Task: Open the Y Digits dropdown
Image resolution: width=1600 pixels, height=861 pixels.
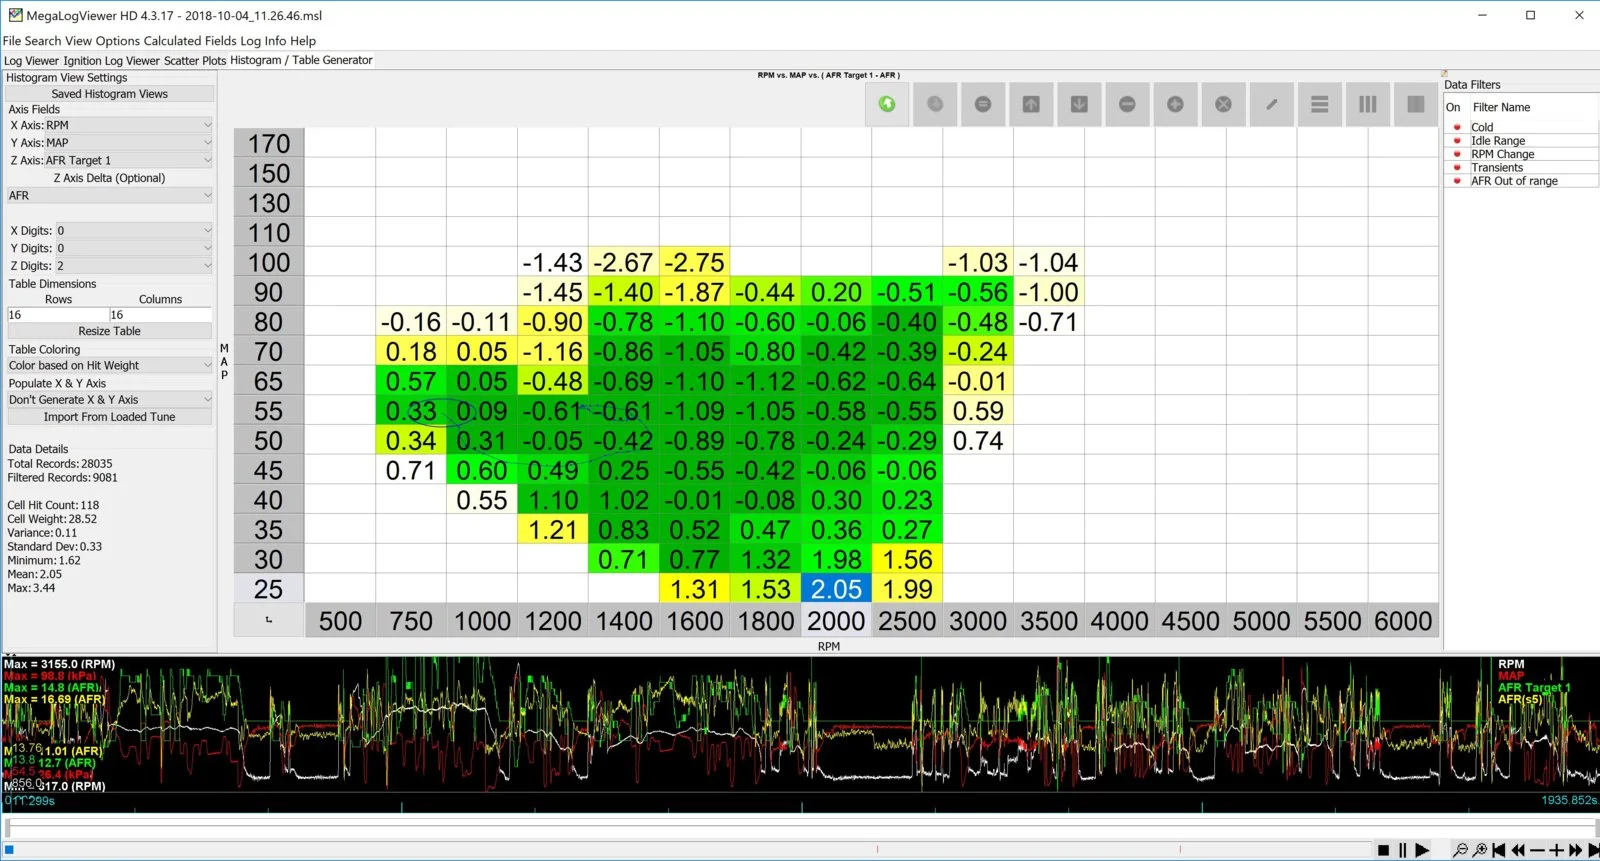Action: (x=134, y=248)
